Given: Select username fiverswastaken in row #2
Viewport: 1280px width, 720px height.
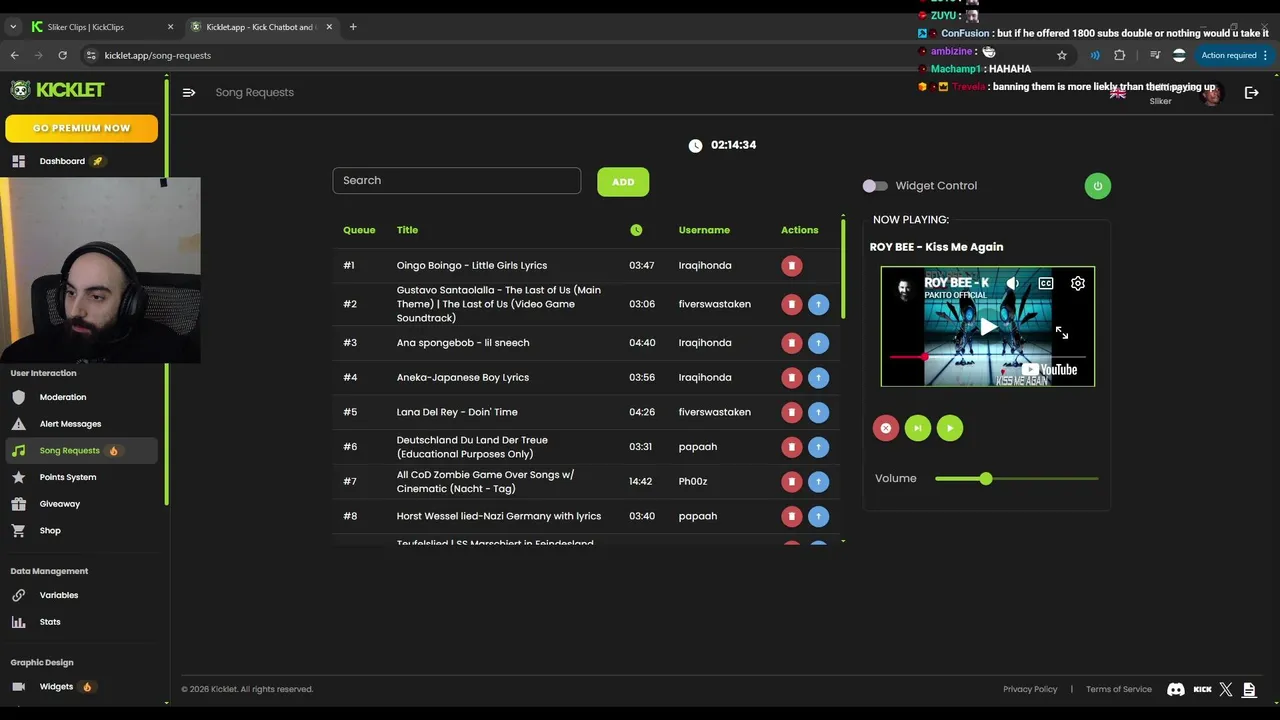Looking at the screenshot, I should click(x=714, y=304).
